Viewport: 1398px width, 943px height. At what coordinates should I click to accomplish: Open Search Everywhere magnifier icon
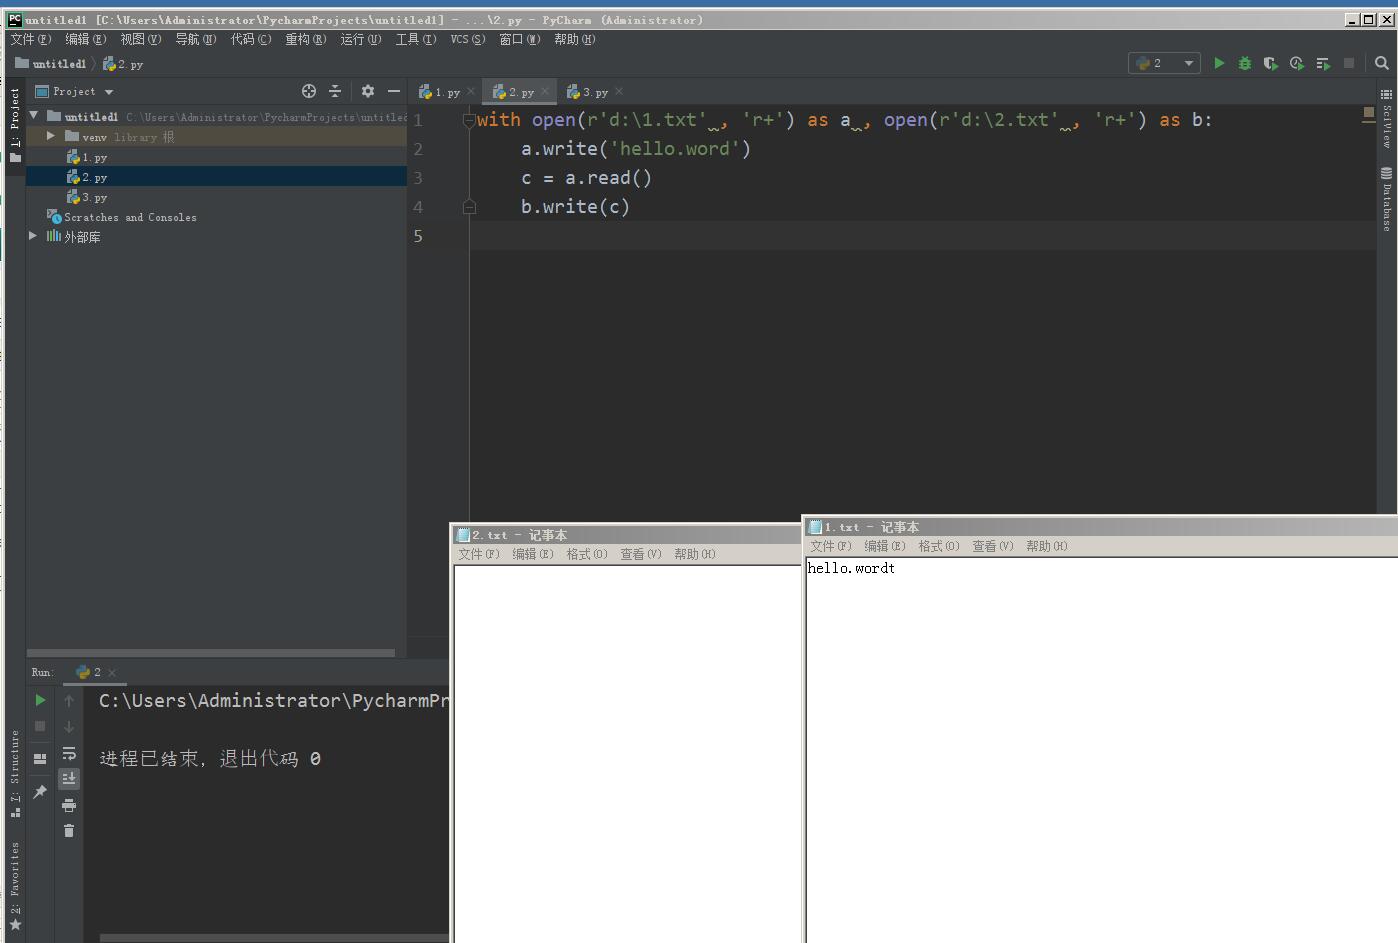point(1382,63)
